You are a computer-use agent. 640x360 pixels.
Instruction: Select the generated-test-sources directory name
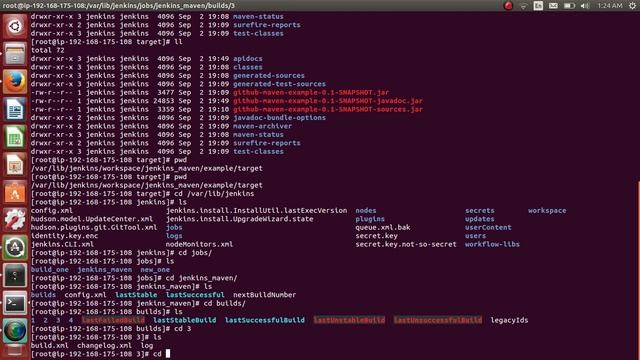click(x=279, y=84)
